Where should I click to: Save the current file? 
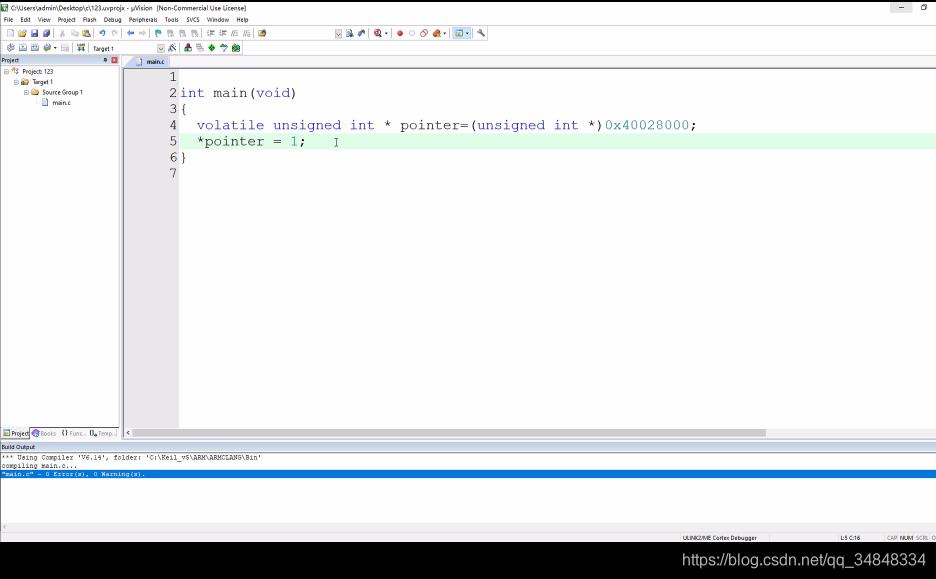click(35, 33)
